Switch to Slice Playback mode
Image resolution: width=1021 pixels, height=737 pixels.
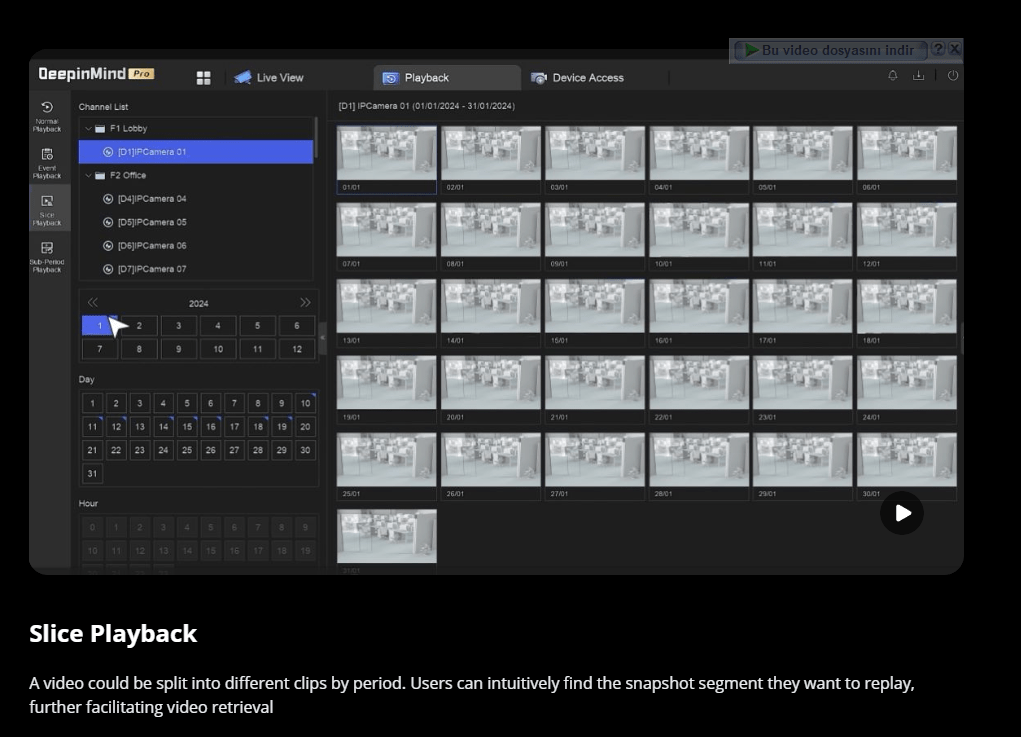pyautogui.click(x=47, y=208)
